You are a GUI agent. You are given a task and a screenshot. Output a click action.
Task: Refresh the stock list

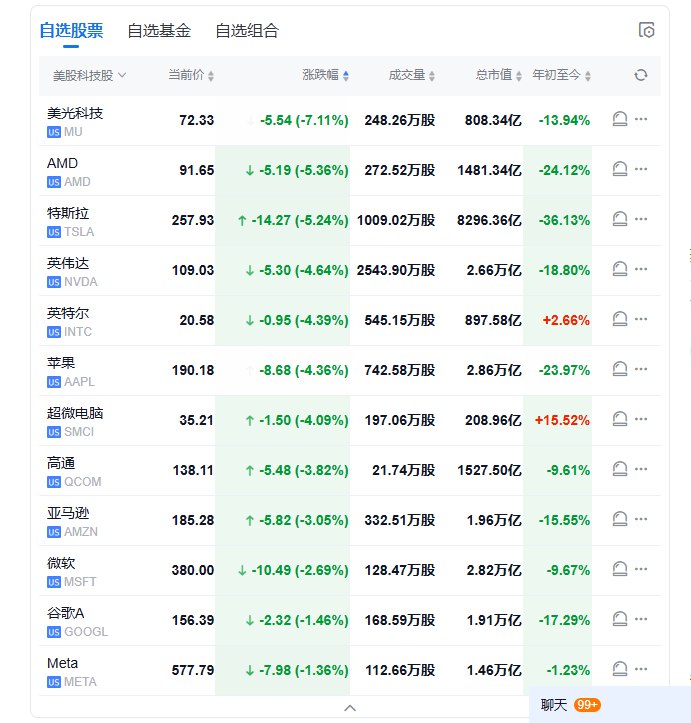pos(641,75)
